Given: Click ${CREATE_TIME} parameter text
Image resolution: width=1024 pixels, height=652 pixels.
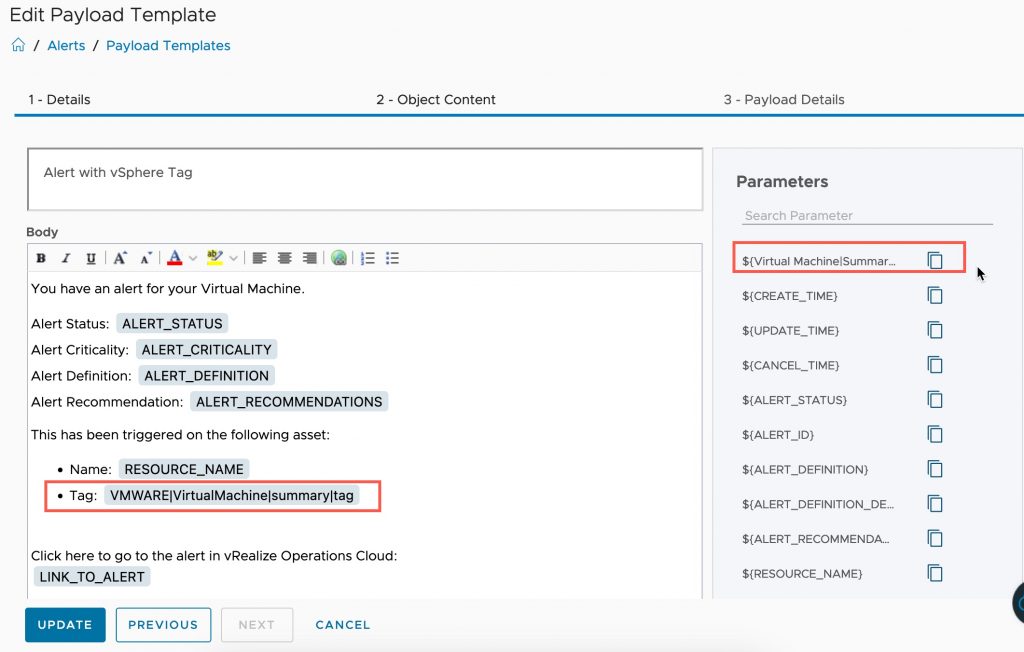Looking at the screenshot, I should point(790,296).
